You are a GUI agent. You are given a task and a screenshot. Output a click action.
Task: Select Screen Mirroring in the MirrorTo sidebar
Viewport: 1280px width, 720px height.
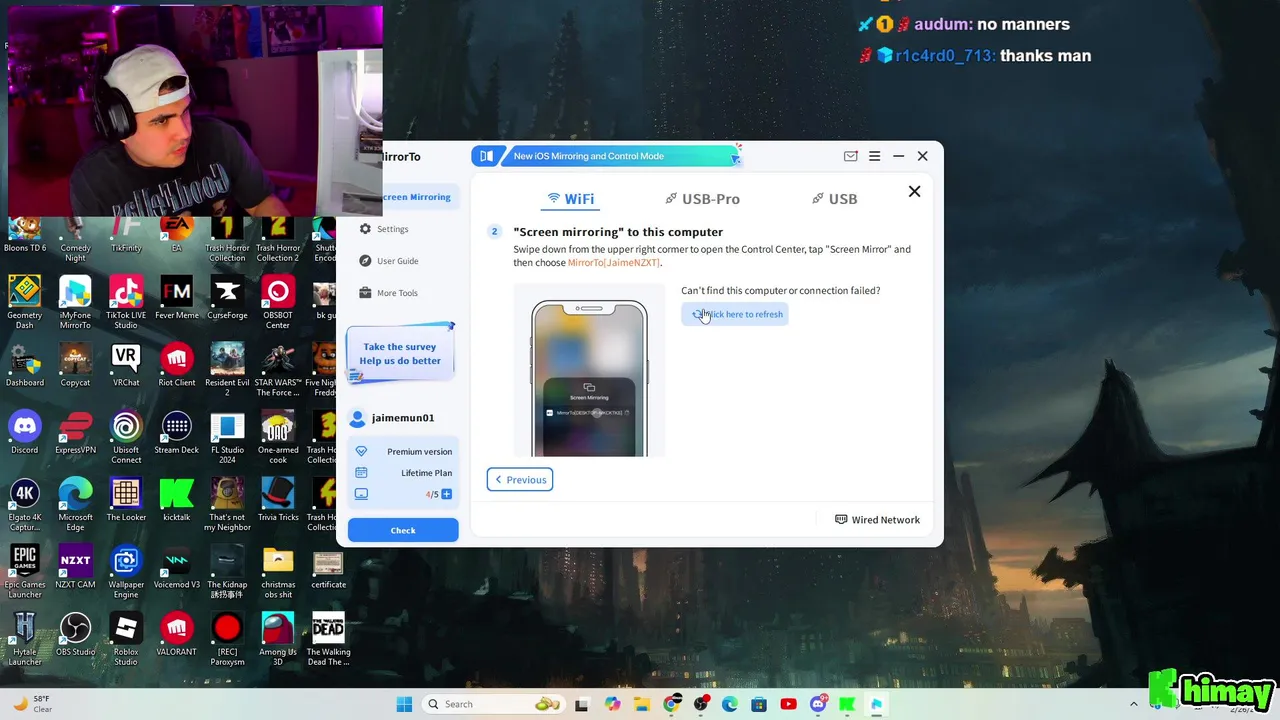point(416,197)
